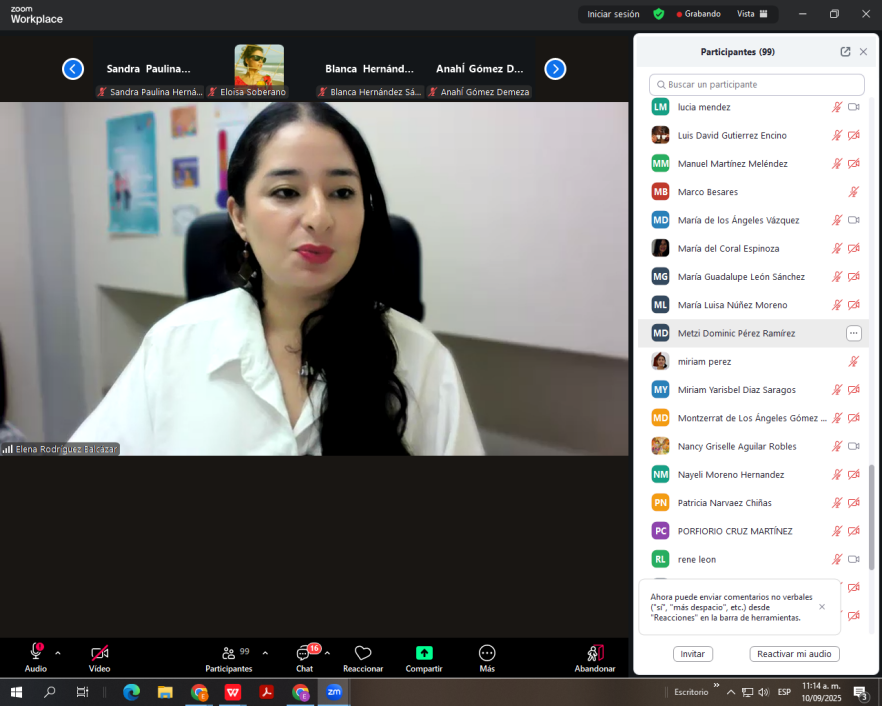Image resolution: width=882 pixels, height=706 pixels.
Task: Toggle microphone with the Audio button
Action: [x=36, y=654]
